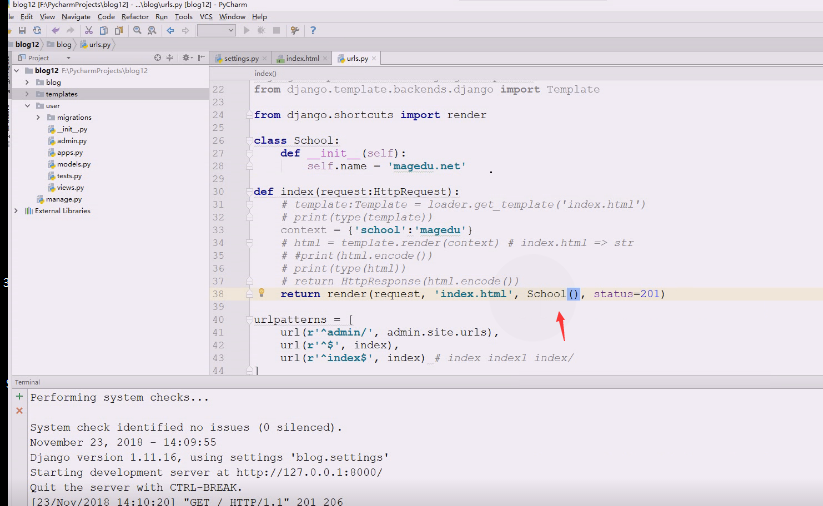Click the Copy toolbar icon

(103, 30)
